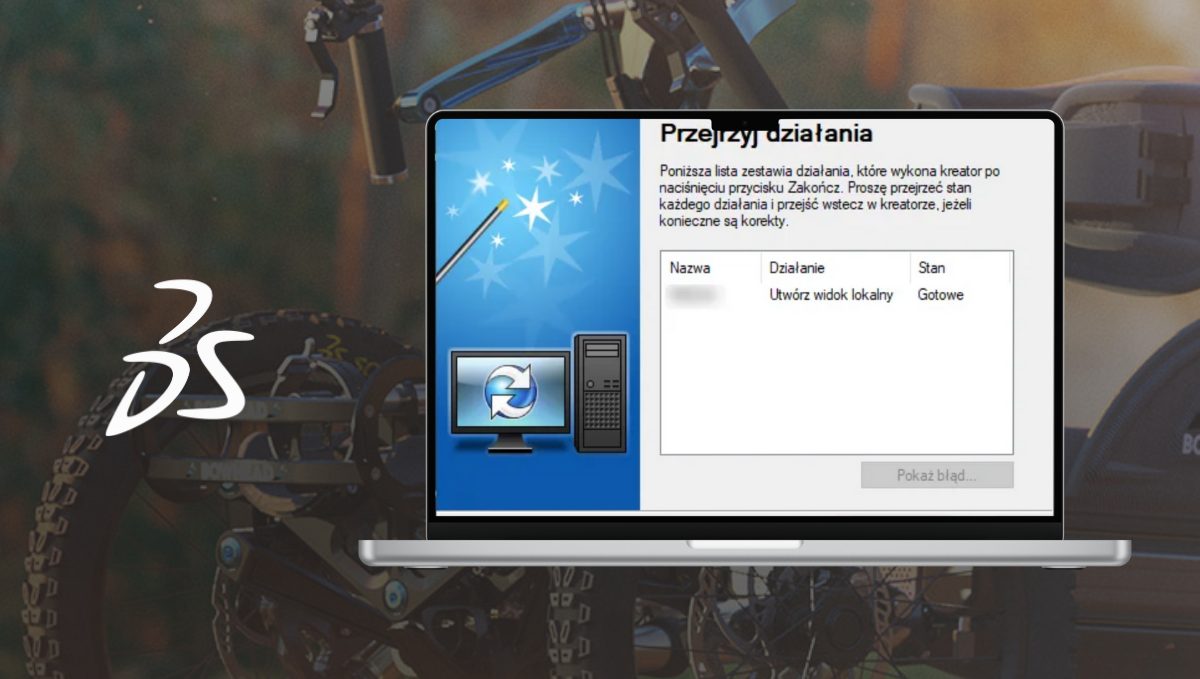Click the "Przejrzyj działania" heading
Image resolution: width=1200 pixels, height=679 pixels.
(766, 133)
